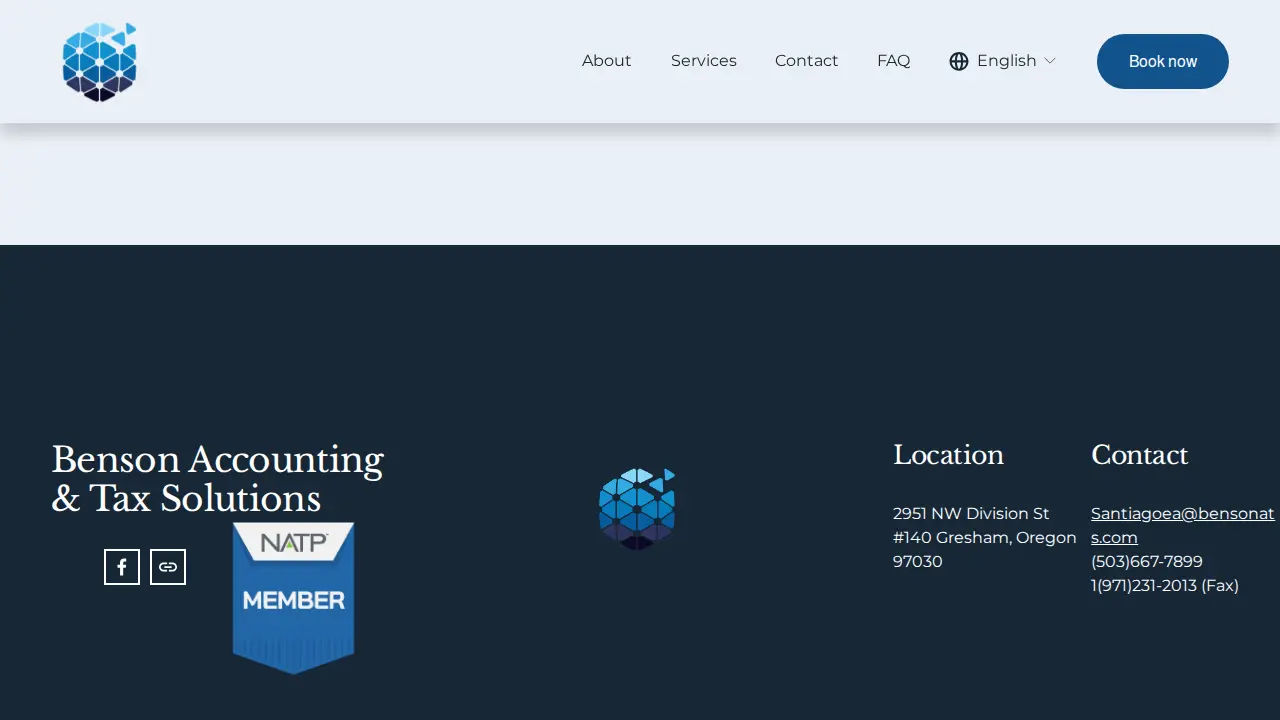Image resolution: width=1280 pixels, height=720 pixels.
Task: Click the Benson Accounting & Tax Solutions heading
Action: (218, 479)
